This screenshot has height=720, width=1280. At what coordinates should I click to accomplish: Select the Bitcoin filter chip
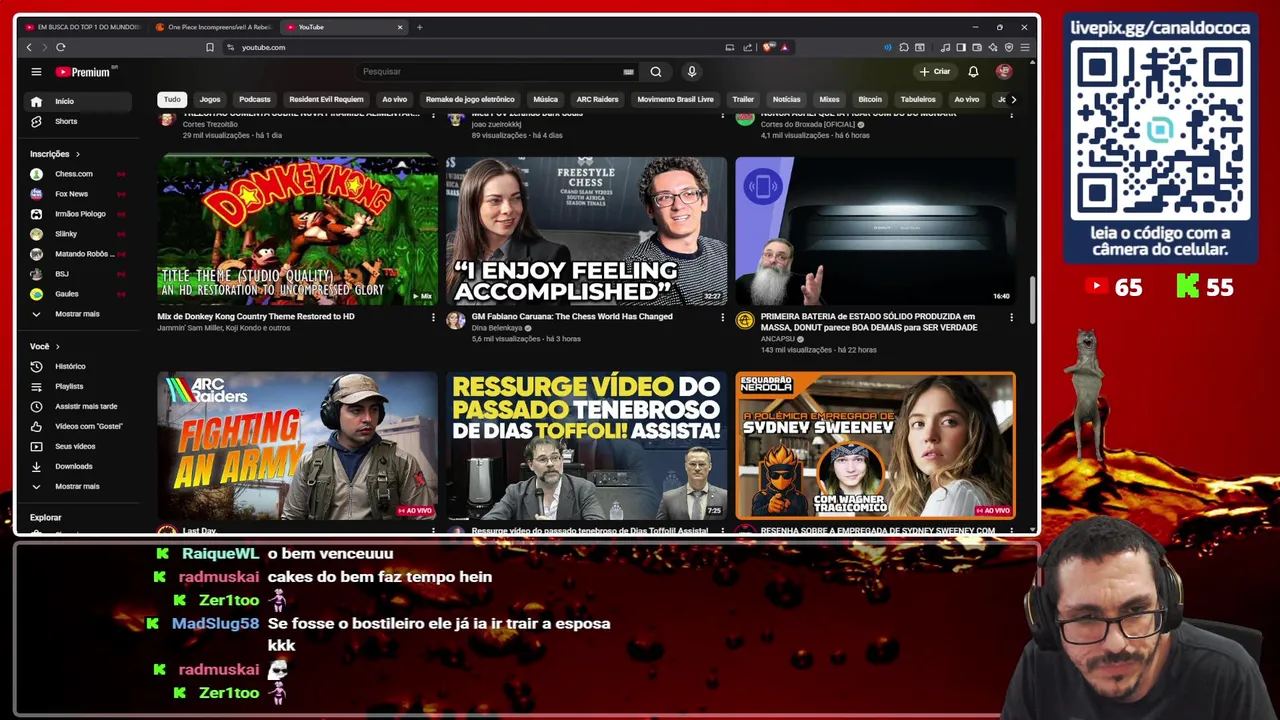coord(870,99)
